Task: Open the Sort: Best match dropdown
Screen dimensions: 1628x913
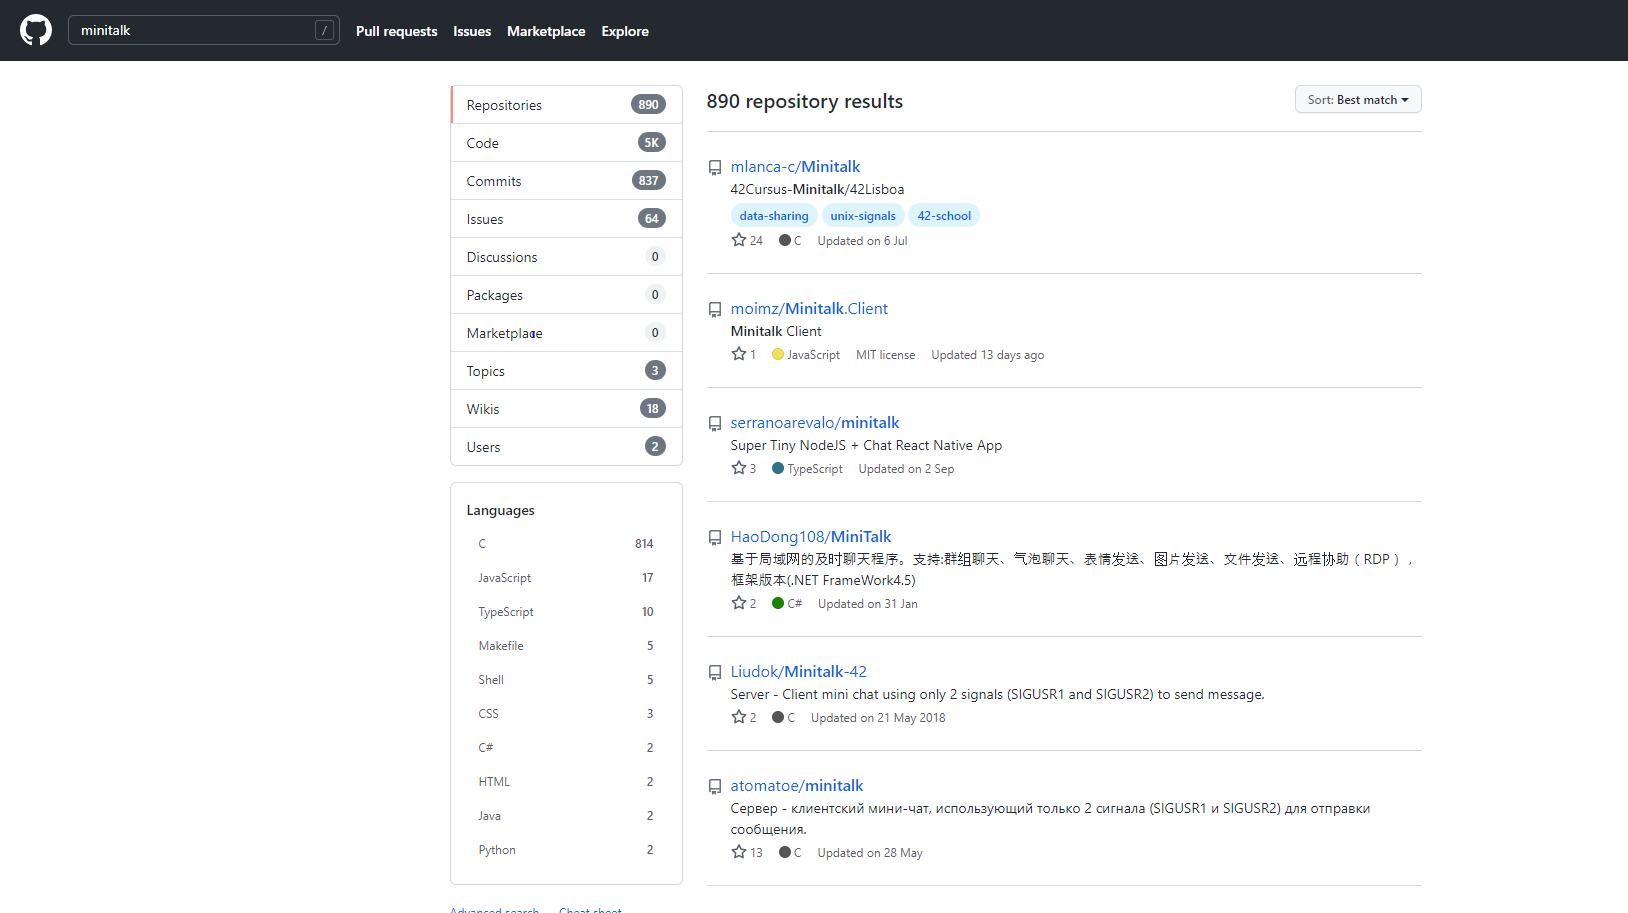Action: (1358, 99)
